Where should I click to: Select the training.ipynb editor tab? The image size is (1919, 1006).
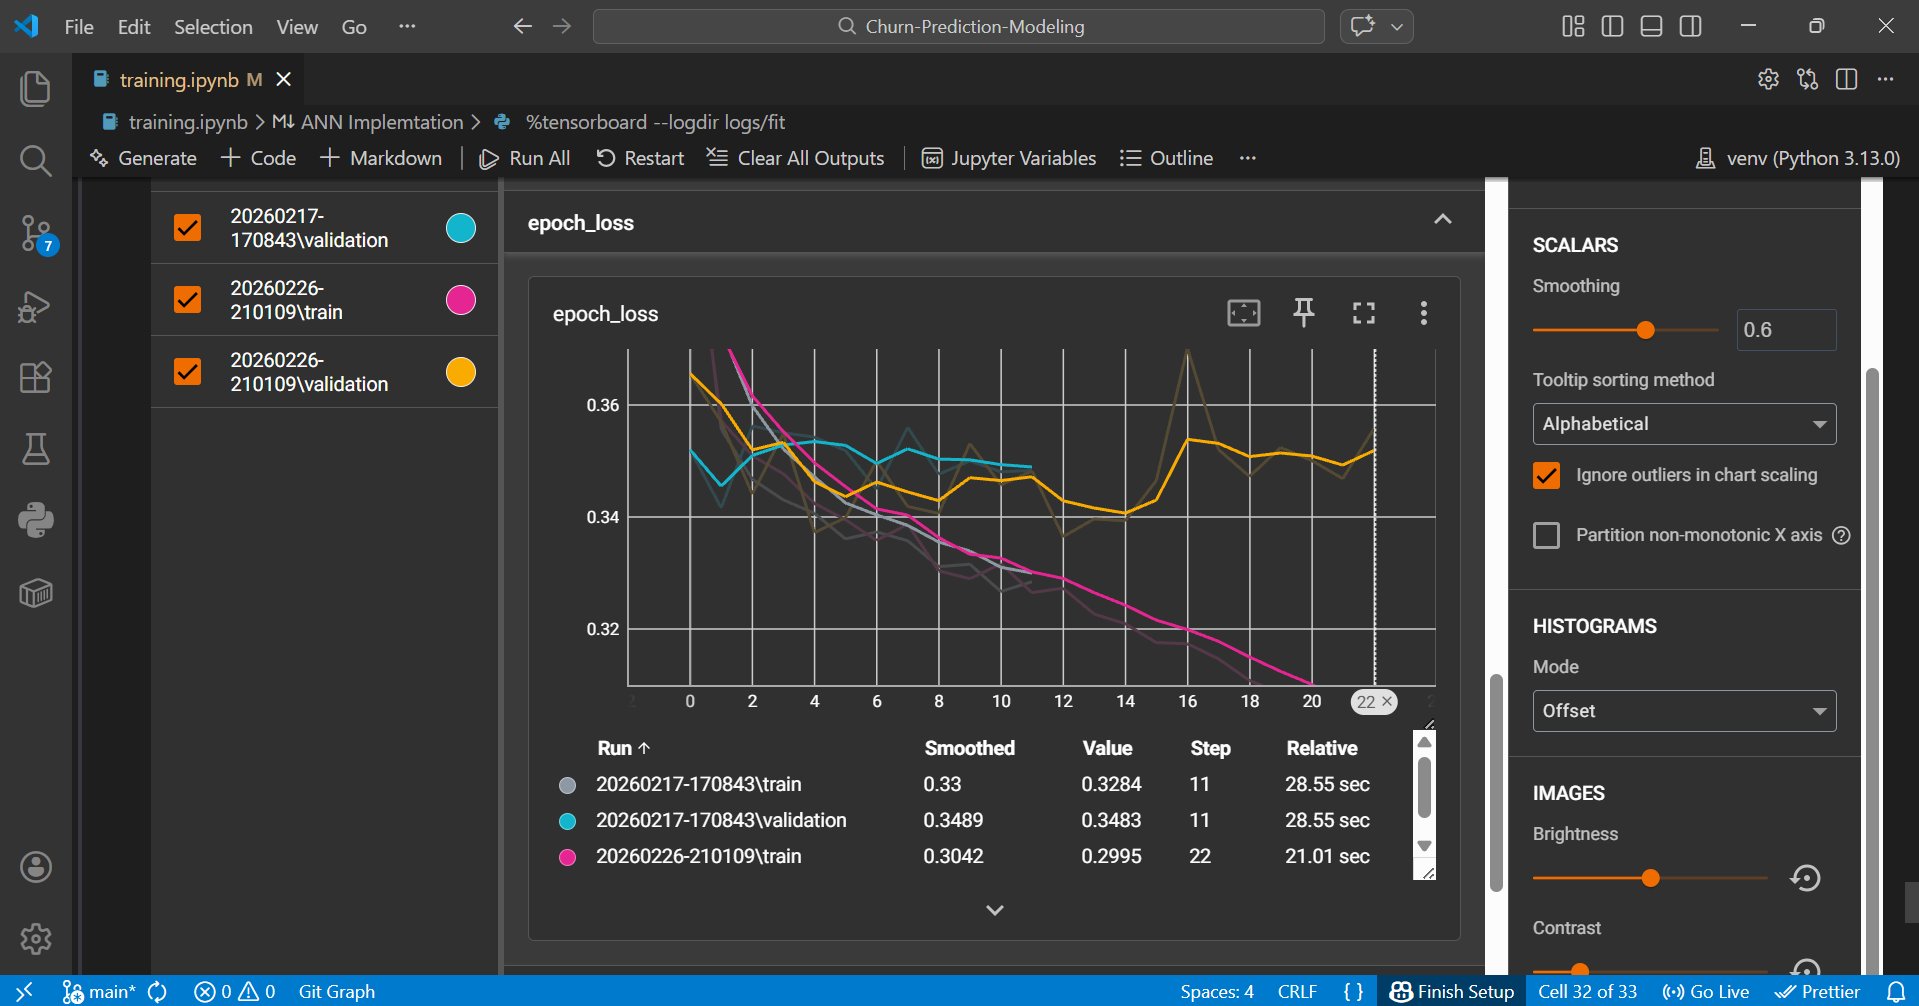pyautogui.click(x=180, y=80)
